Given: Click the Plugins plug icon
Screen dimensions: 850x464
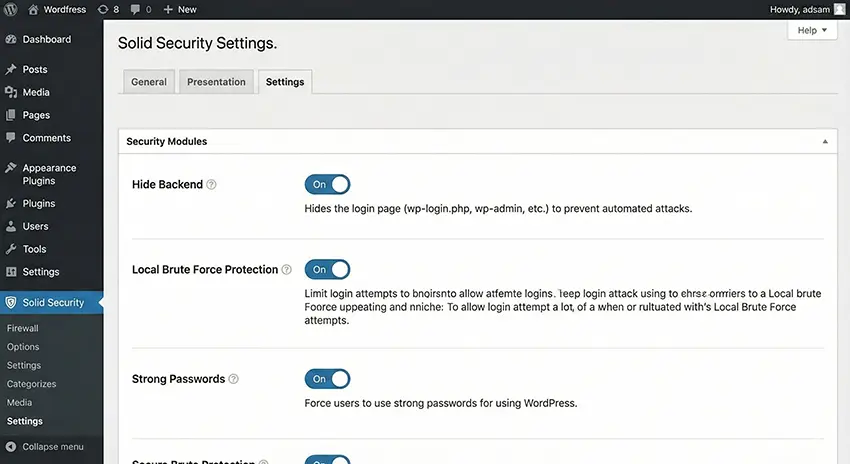Looking at the screenshot, I should tap(11, 203).
